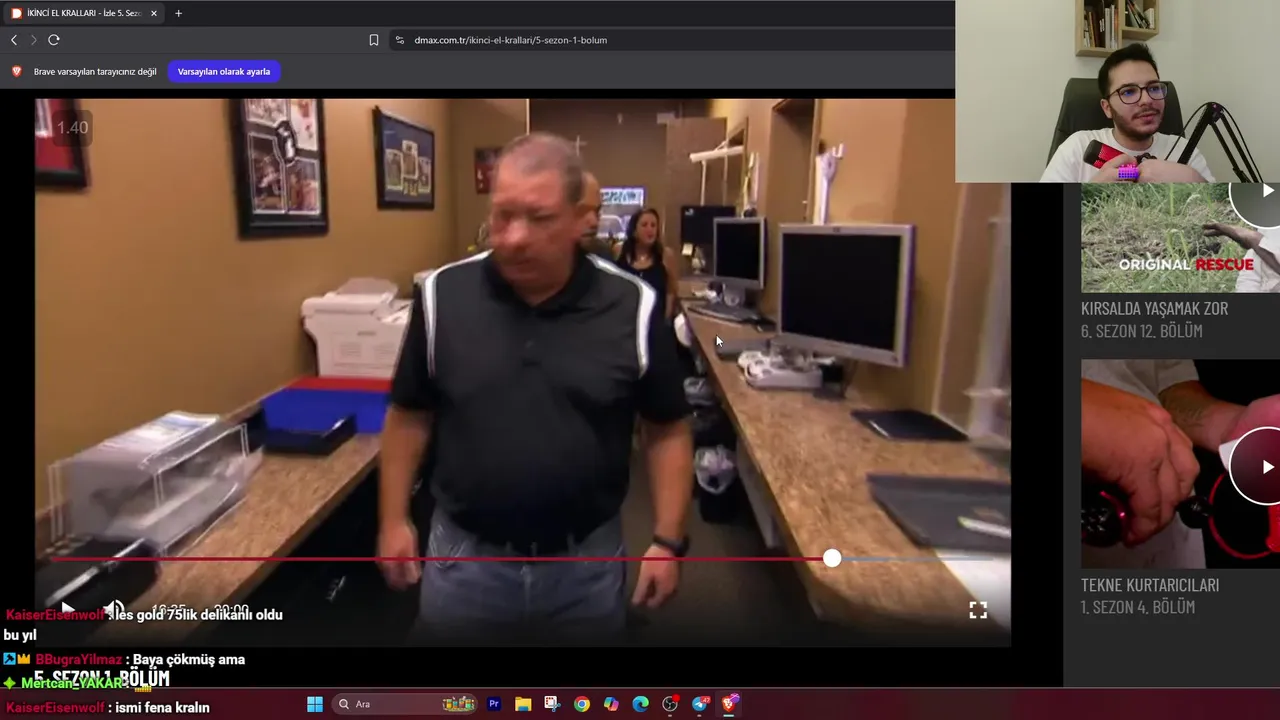Image resolution: width=1280 pixels, height=720 pixels.
Task: Click the BBugraYilmaz chat username
Action: 78,660
